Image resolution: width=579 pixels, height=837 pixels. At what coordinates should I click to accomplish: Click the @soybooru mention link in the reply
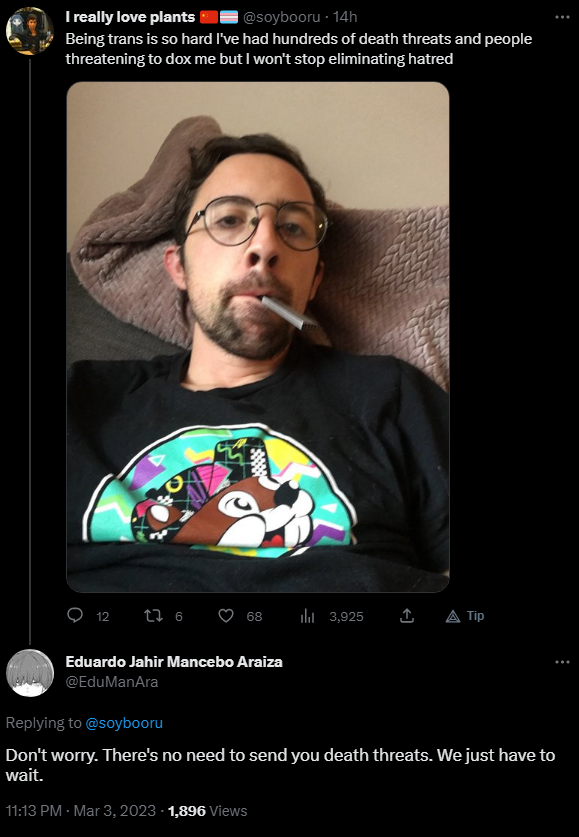pyautogui.click(x=124, y=723)
